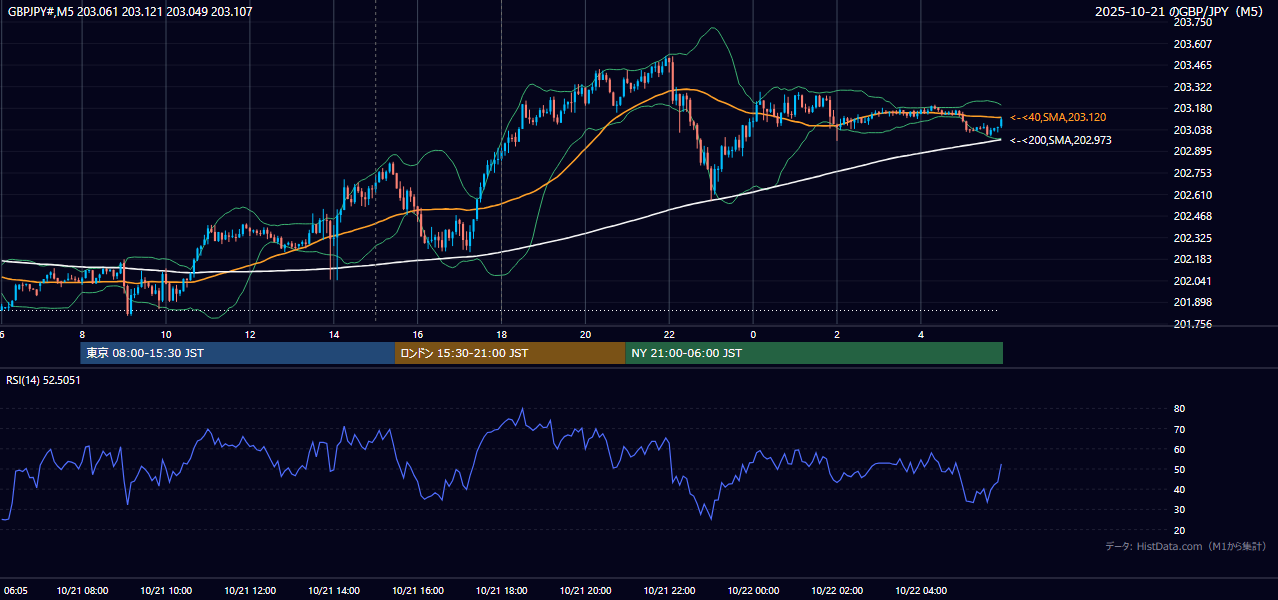The width and height of the screenshot is (1278, 600).
Task: Click RSI scale level 30
Action: click(x=1179, y=509)
